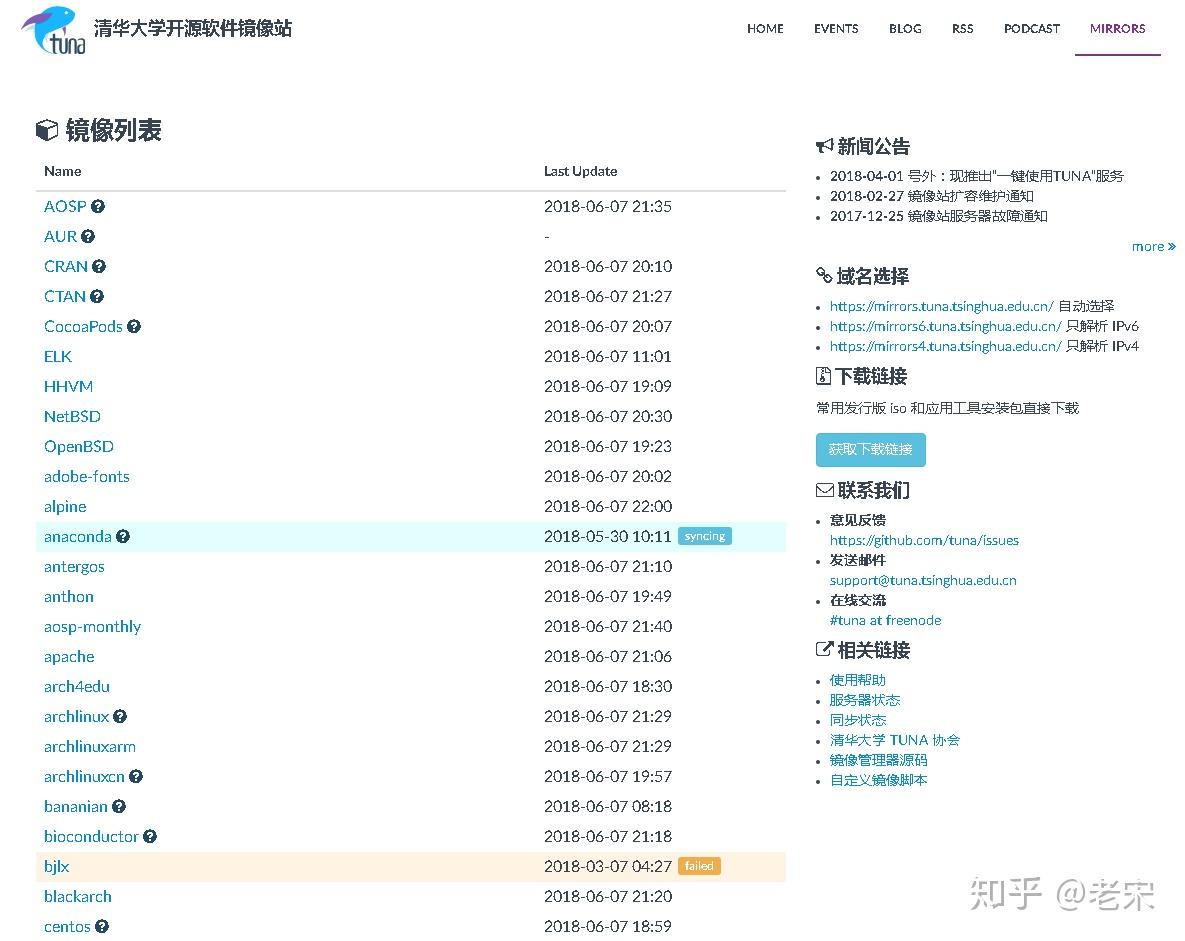Open the 2018-02-27 maintenance notice
The image size is (1185, 941).
pos(931,197)
